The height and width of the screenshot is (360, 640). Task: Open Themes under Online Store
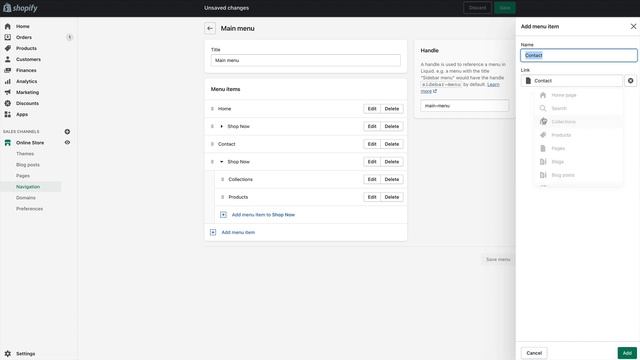tap(25, 153)
